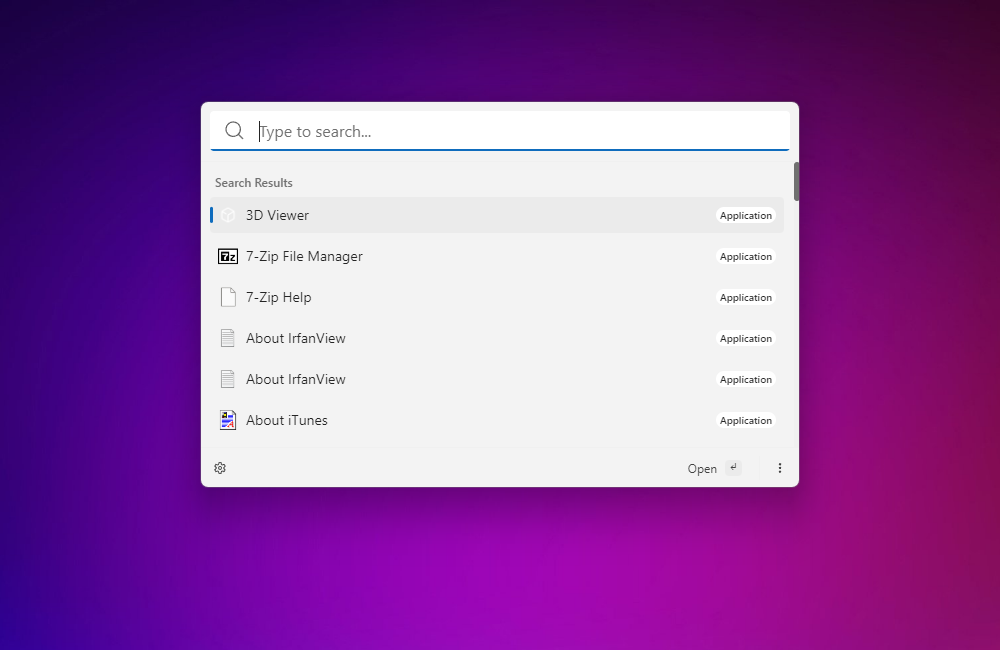Select the 7-Zip Help result text

point(279,297)
